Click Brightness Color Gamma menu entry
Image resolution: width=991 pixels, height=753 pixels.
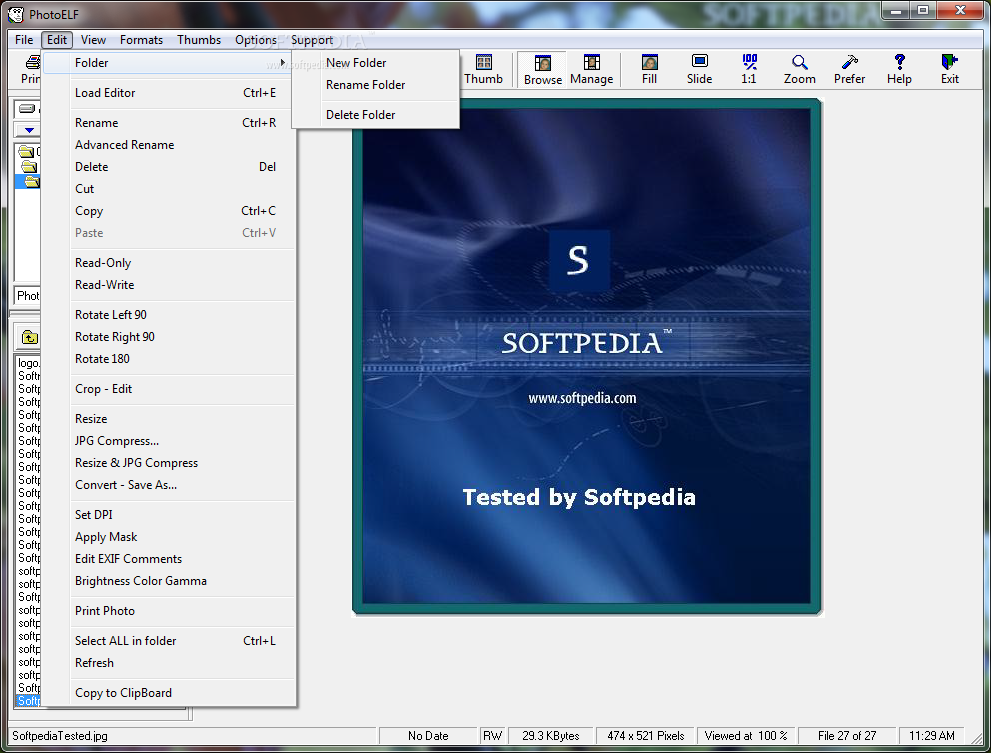141,581
